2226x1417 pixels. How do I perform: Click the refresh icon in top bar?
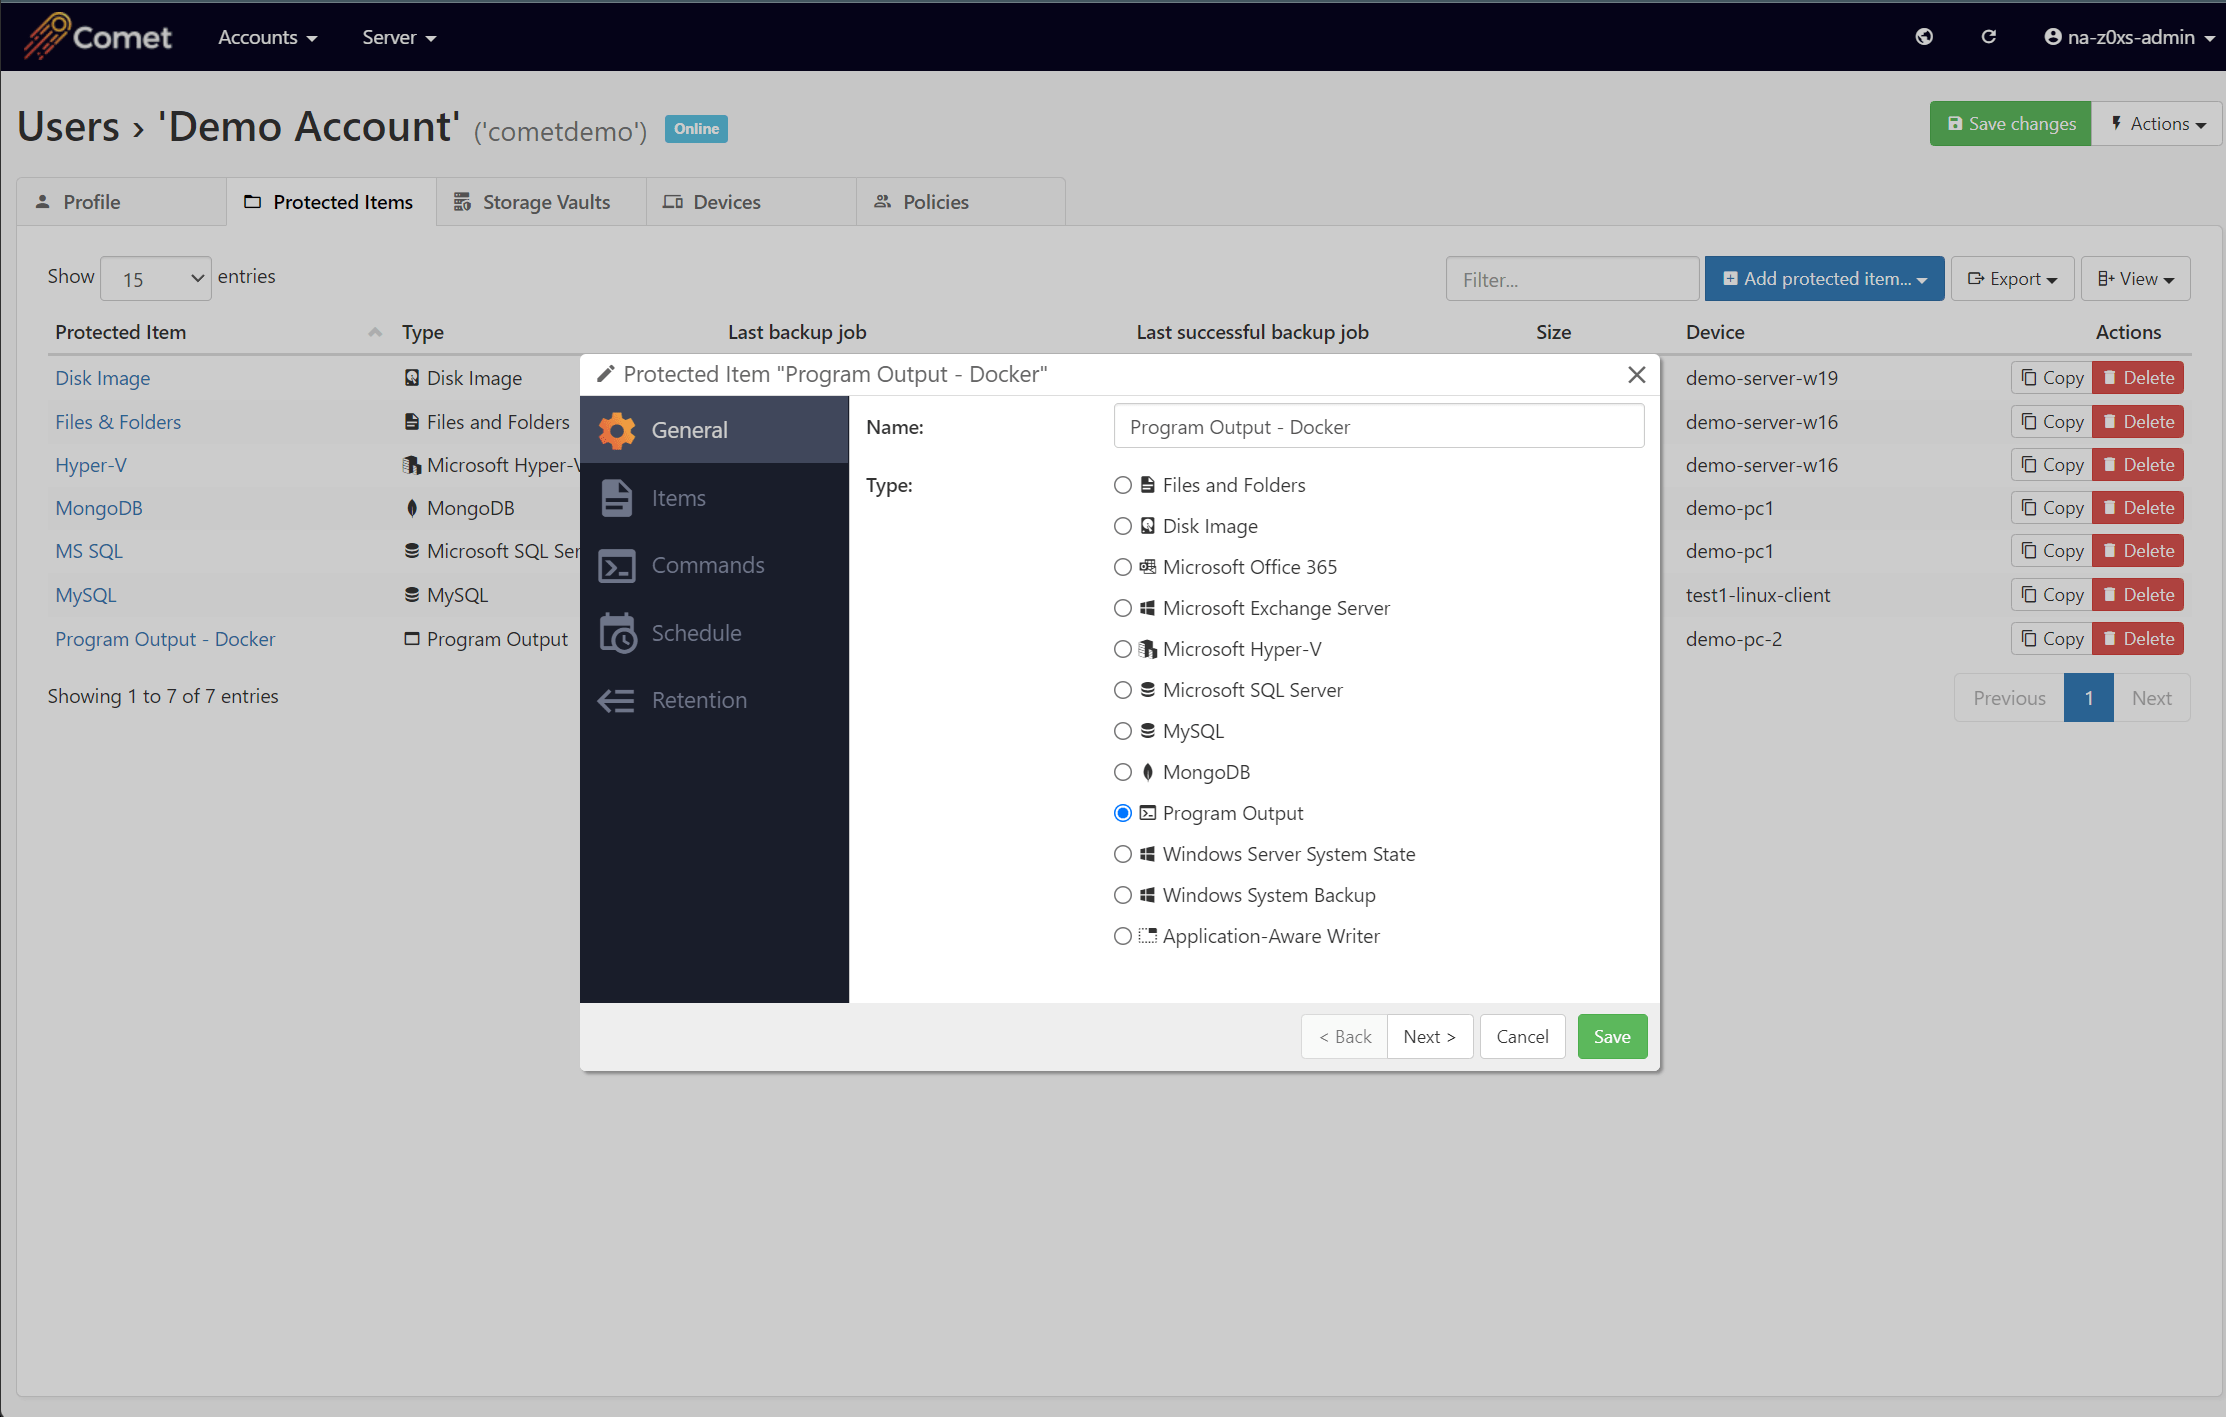point(1989,37)
